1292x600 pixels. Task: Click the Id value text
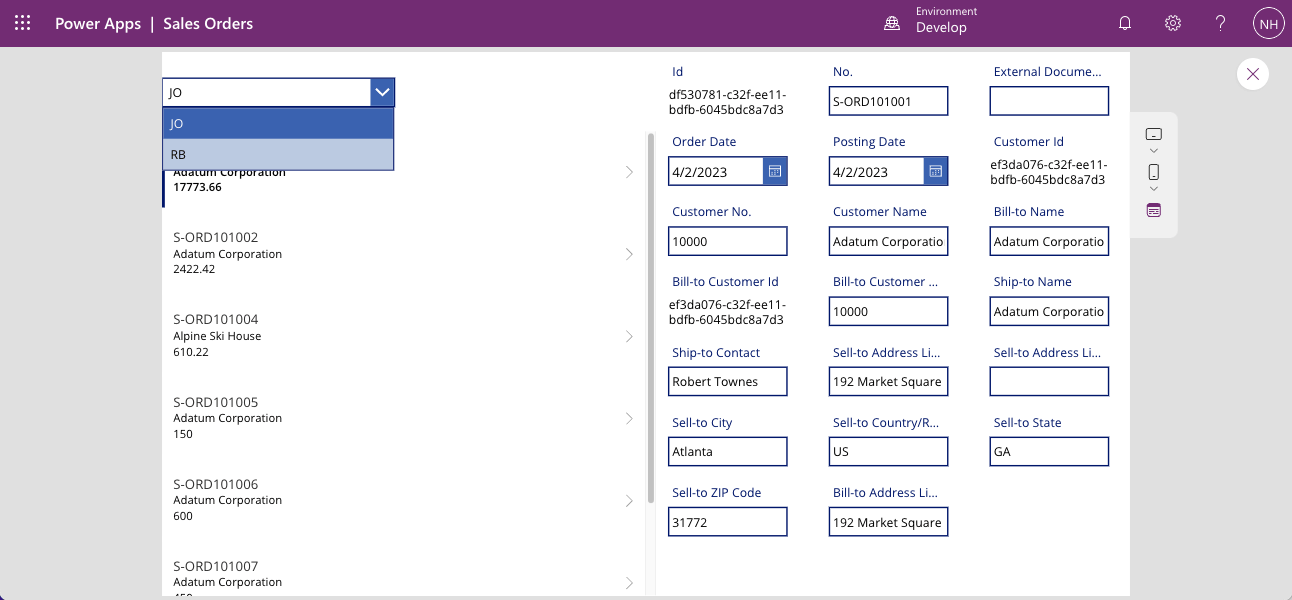tap(726, 102)
